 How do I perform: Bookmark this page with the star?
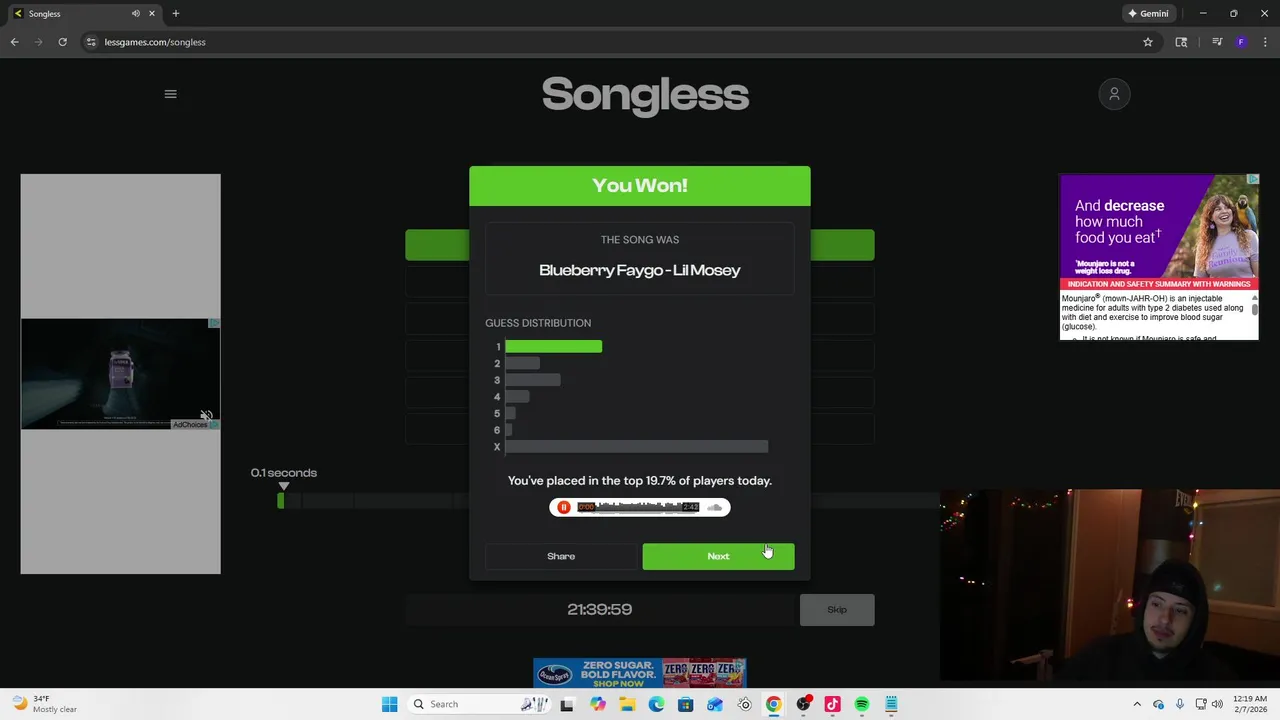pyautogui.click(x=1148, y=42)
